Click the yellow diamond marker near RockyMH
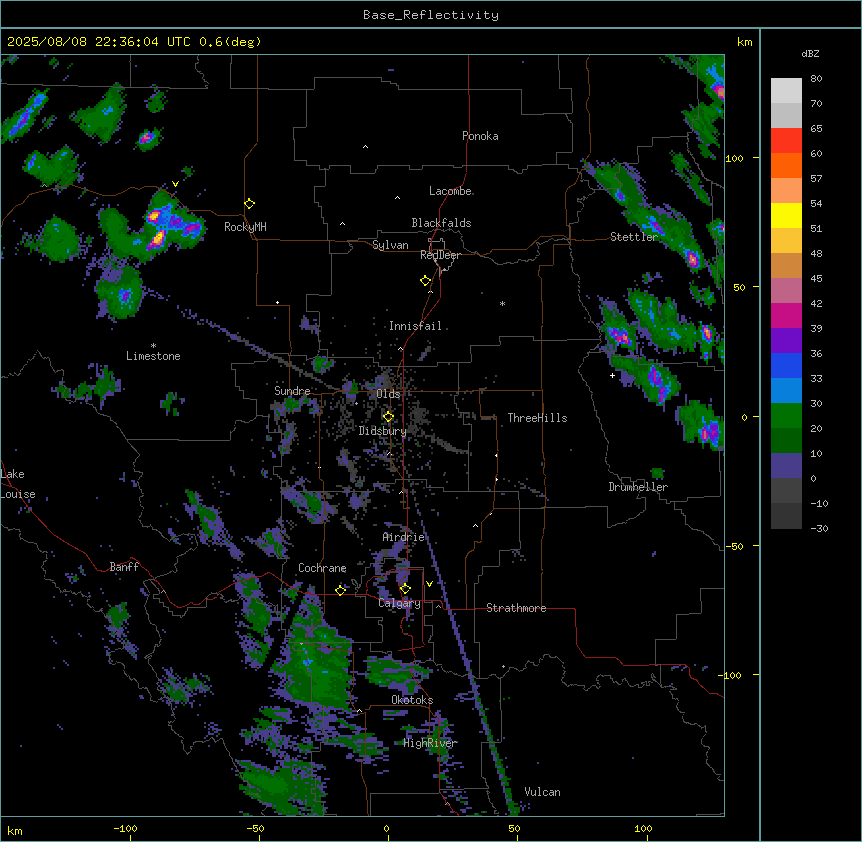 (250, 204)
